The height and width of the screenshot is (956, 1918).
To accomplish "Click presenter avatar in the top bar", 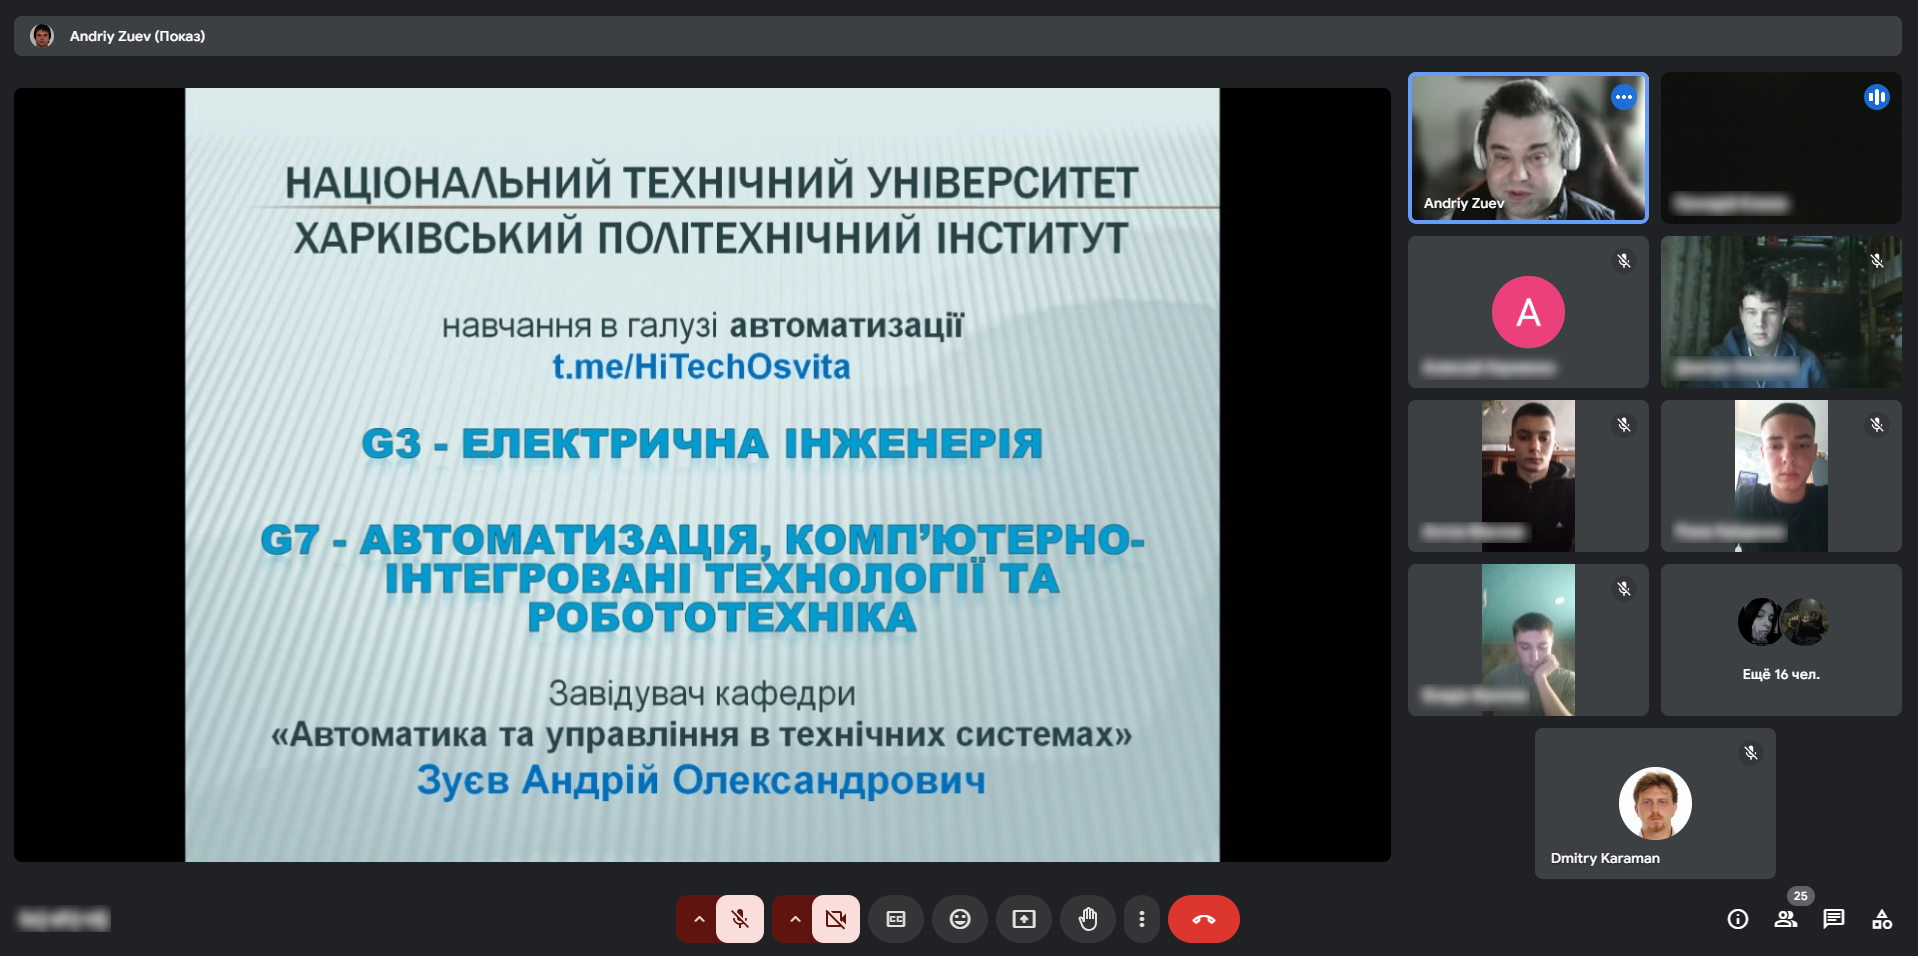I will point(42,36).
